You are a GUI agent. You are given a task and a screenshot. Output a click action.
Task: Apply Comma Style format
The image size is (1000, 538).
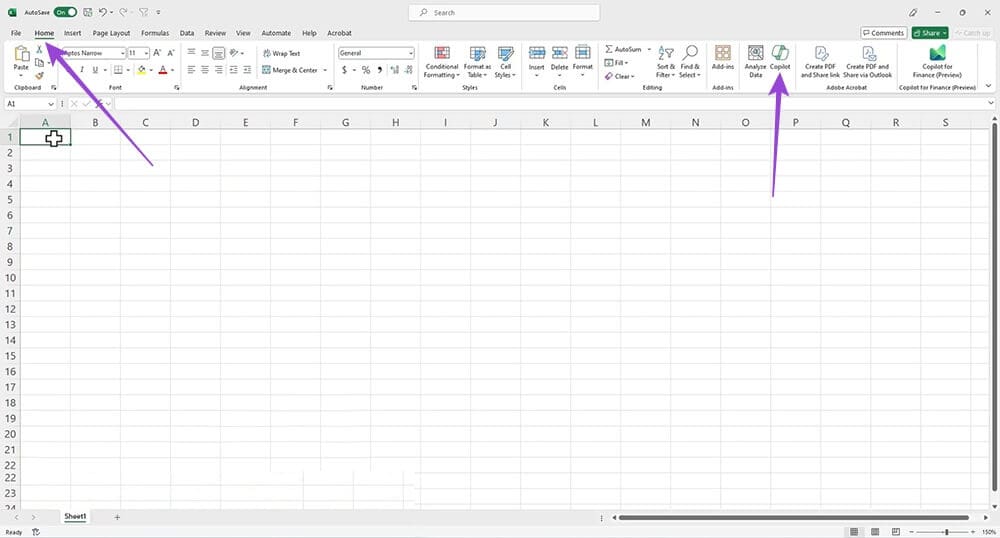point(380,70)
